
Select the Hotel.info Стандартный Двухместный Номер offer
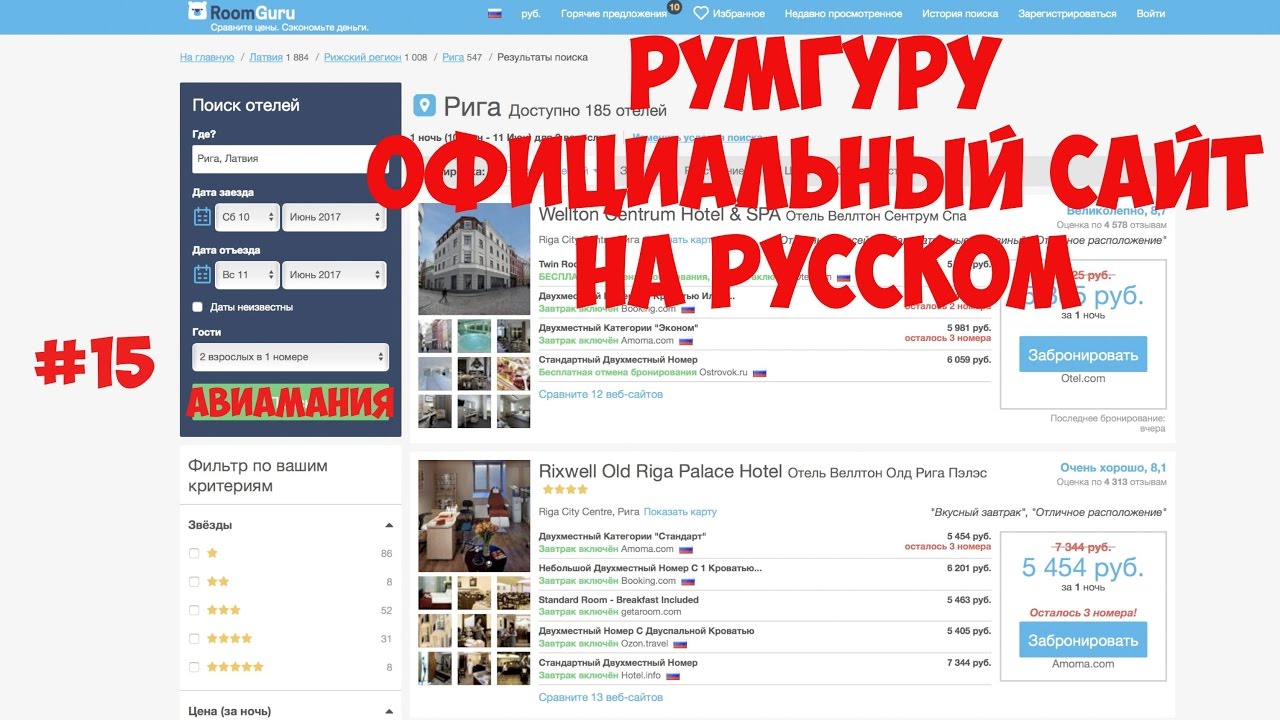pos(764,669)
